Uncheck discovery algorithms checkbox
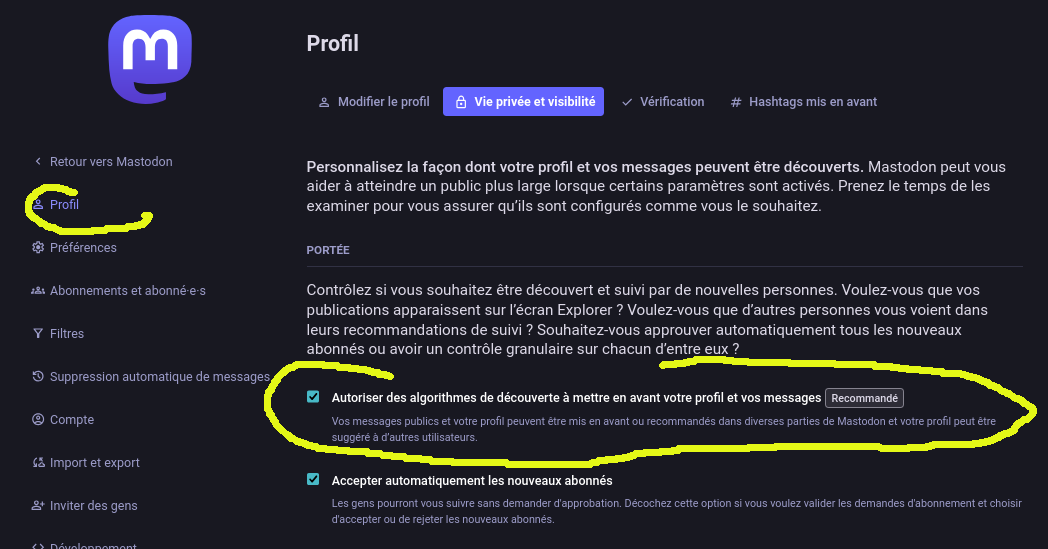Screen dimensions: 1048x549 point(313,397)
